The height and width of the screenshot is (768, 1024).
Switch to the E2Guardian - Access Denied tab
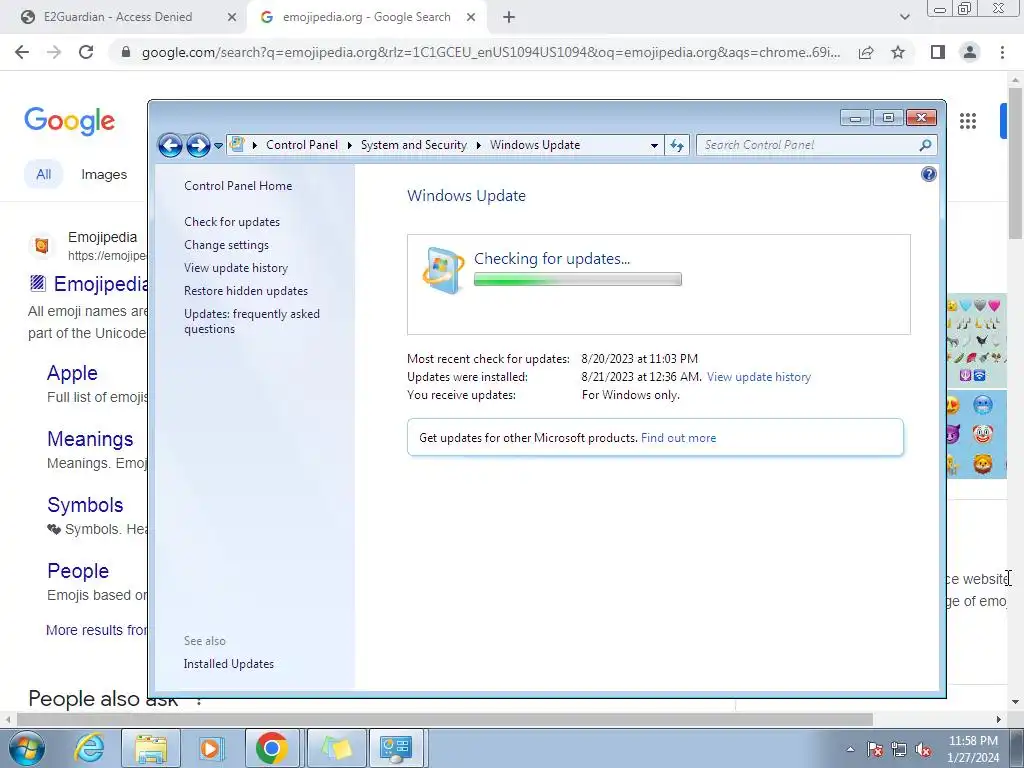tap(118, 17)
